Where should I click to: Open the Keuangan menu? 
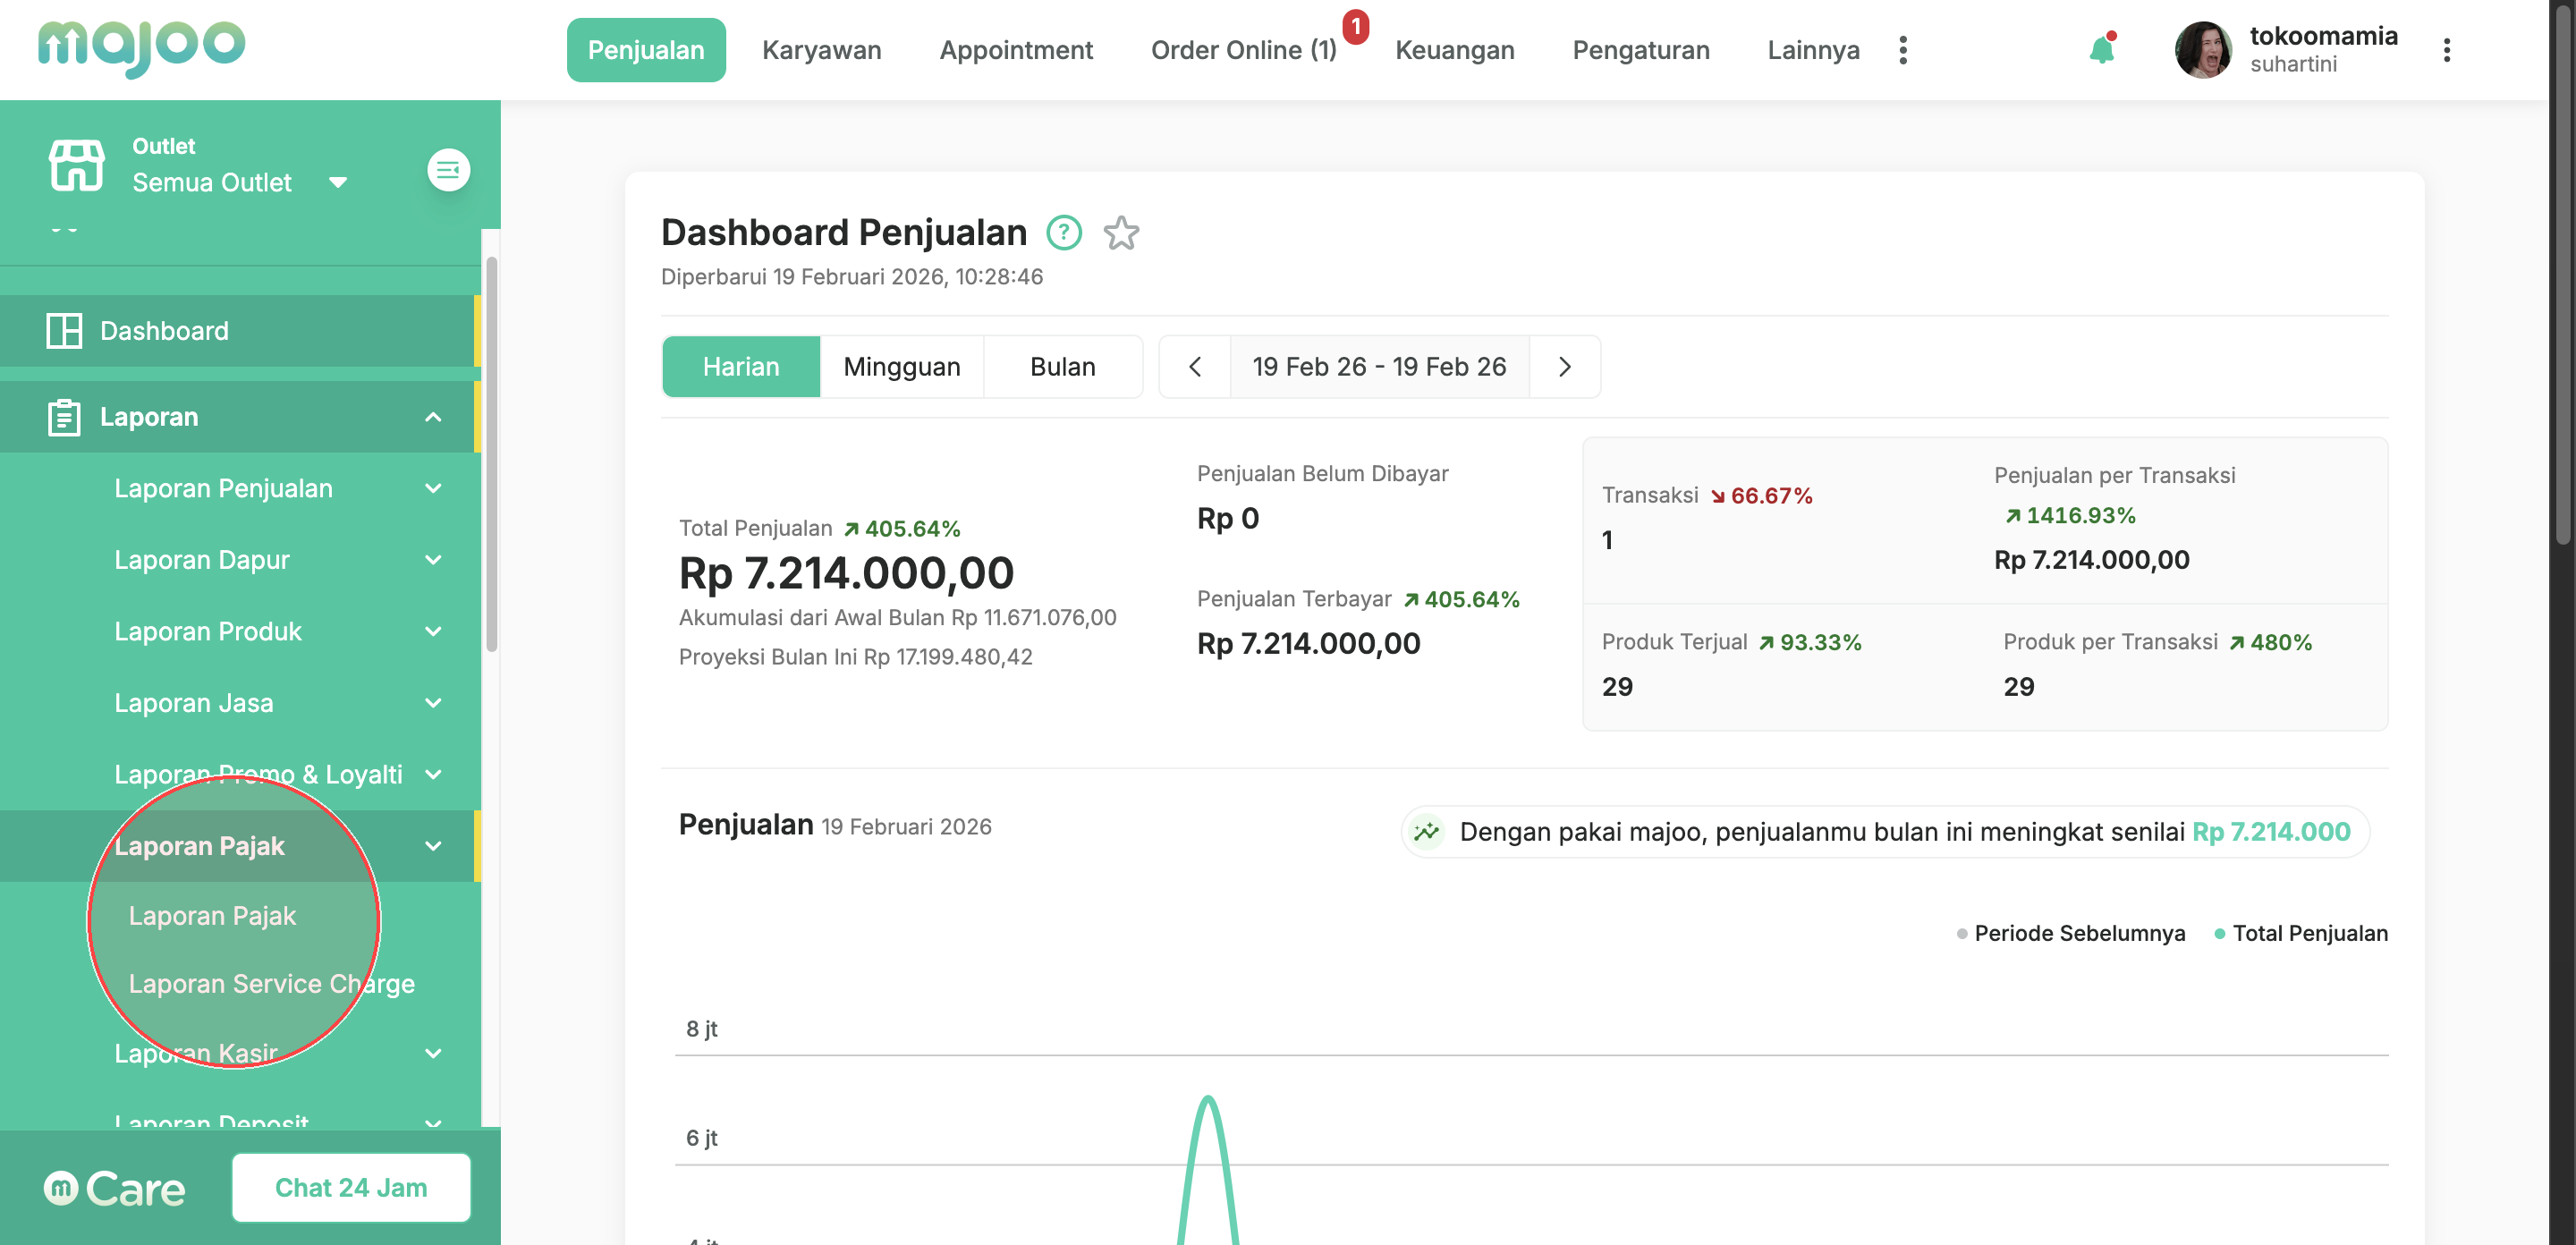1454,50
